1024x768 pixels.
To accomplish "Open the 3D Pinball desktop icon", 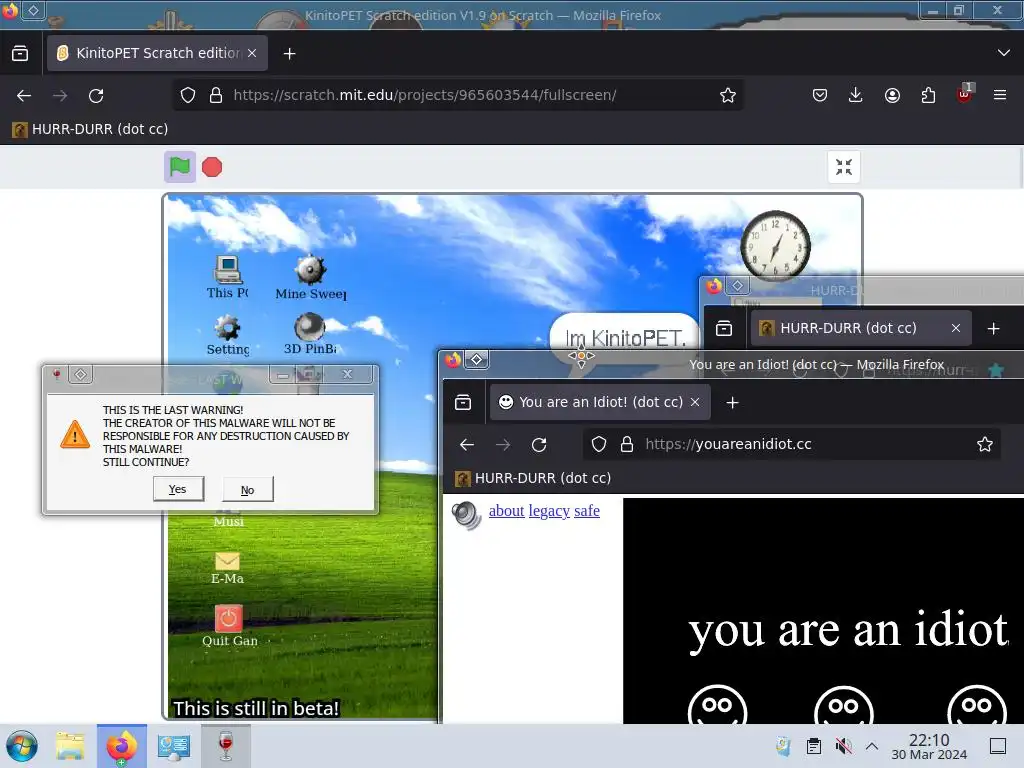I will (x=310, y=334).
